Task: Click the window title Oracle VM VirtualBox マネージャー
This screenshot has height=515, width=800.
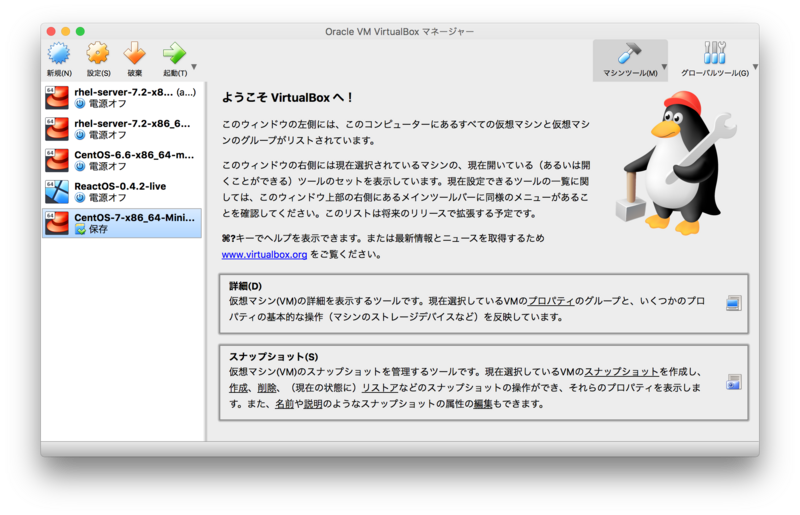Action: click(399, 32)
